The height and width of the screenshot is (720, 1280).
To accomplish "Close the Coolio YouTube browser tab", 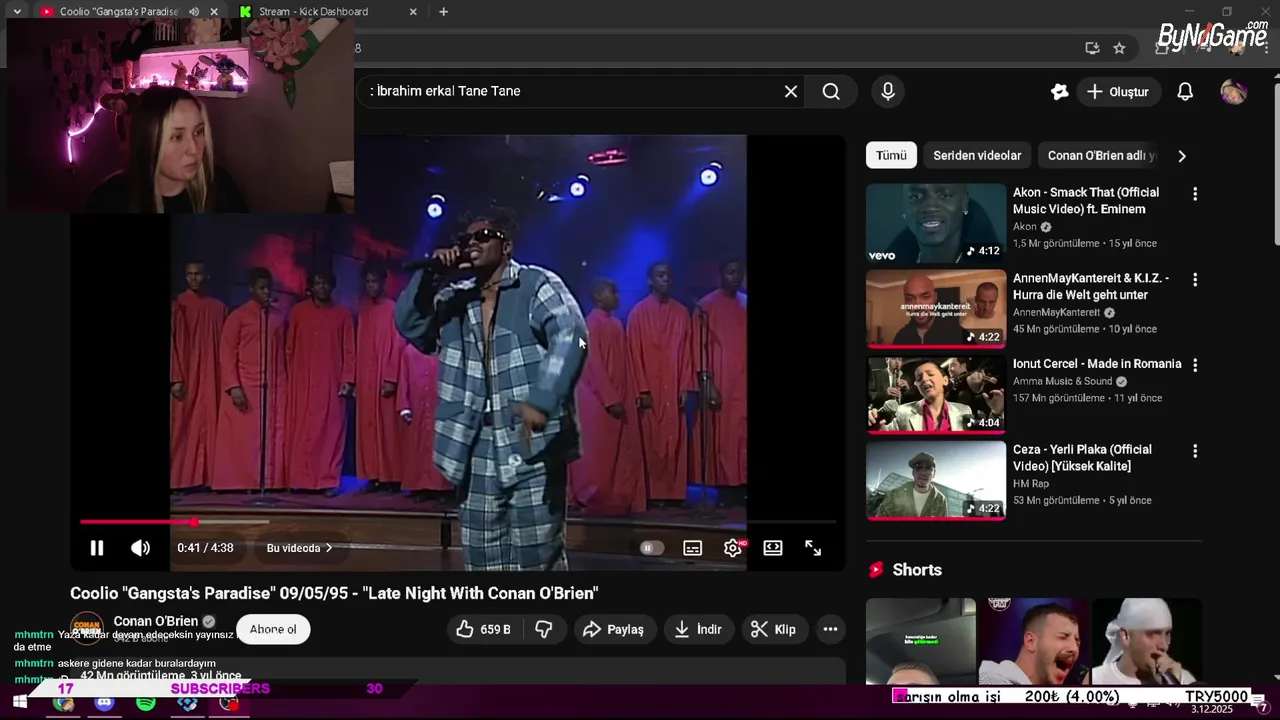I will (213, 12).
